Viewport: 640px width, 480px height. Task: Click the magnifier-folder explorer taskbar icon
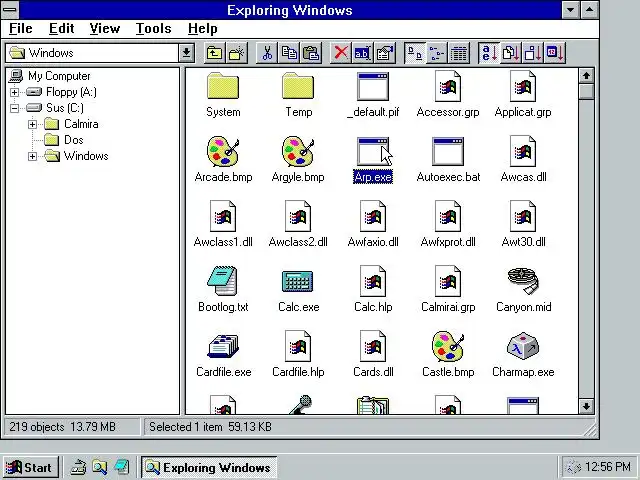[100, 467]
